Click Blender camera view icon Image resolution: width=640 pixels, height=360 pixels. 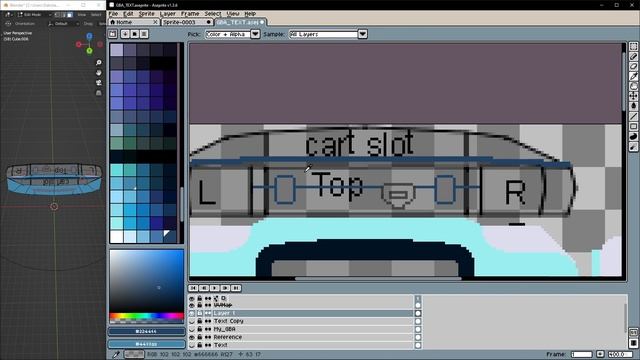pos(98,83)
